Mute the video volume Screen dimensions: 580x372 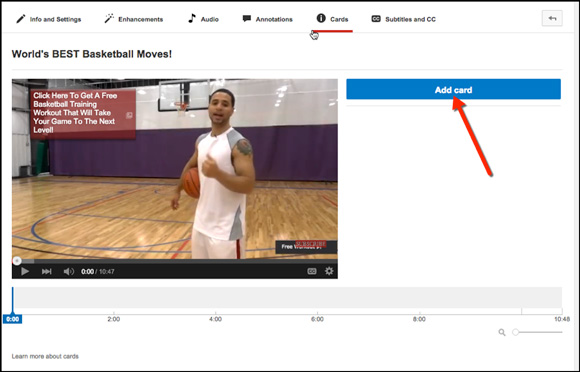68,271
